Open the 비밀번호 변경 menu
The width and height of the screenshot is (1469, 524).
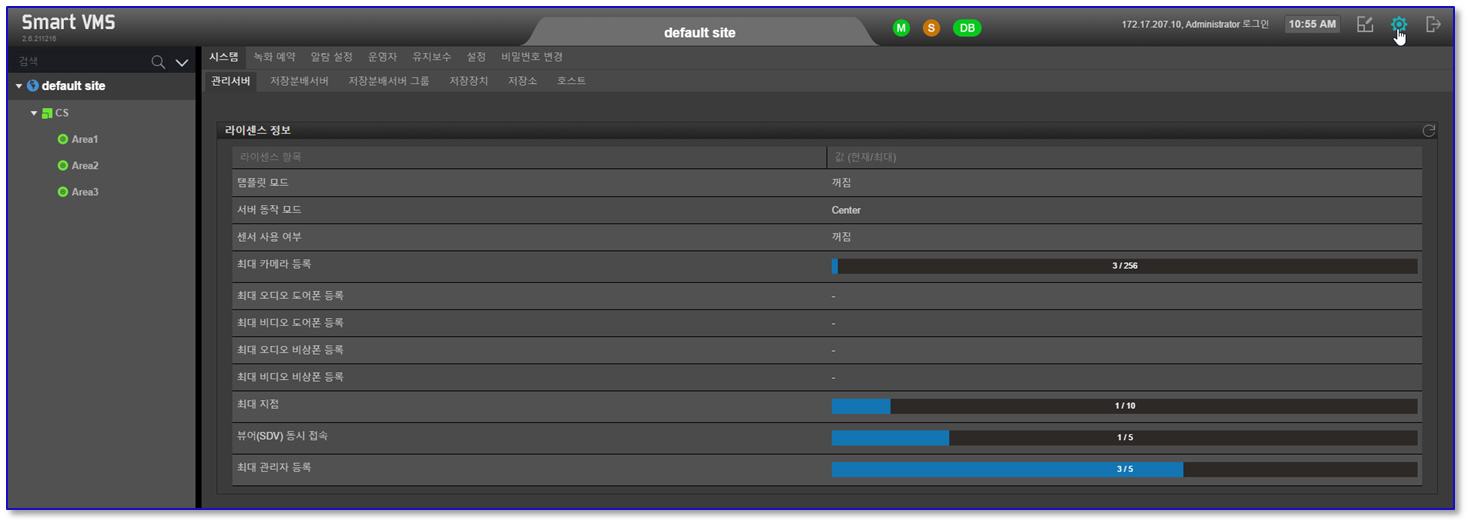[x=532, y=57]
